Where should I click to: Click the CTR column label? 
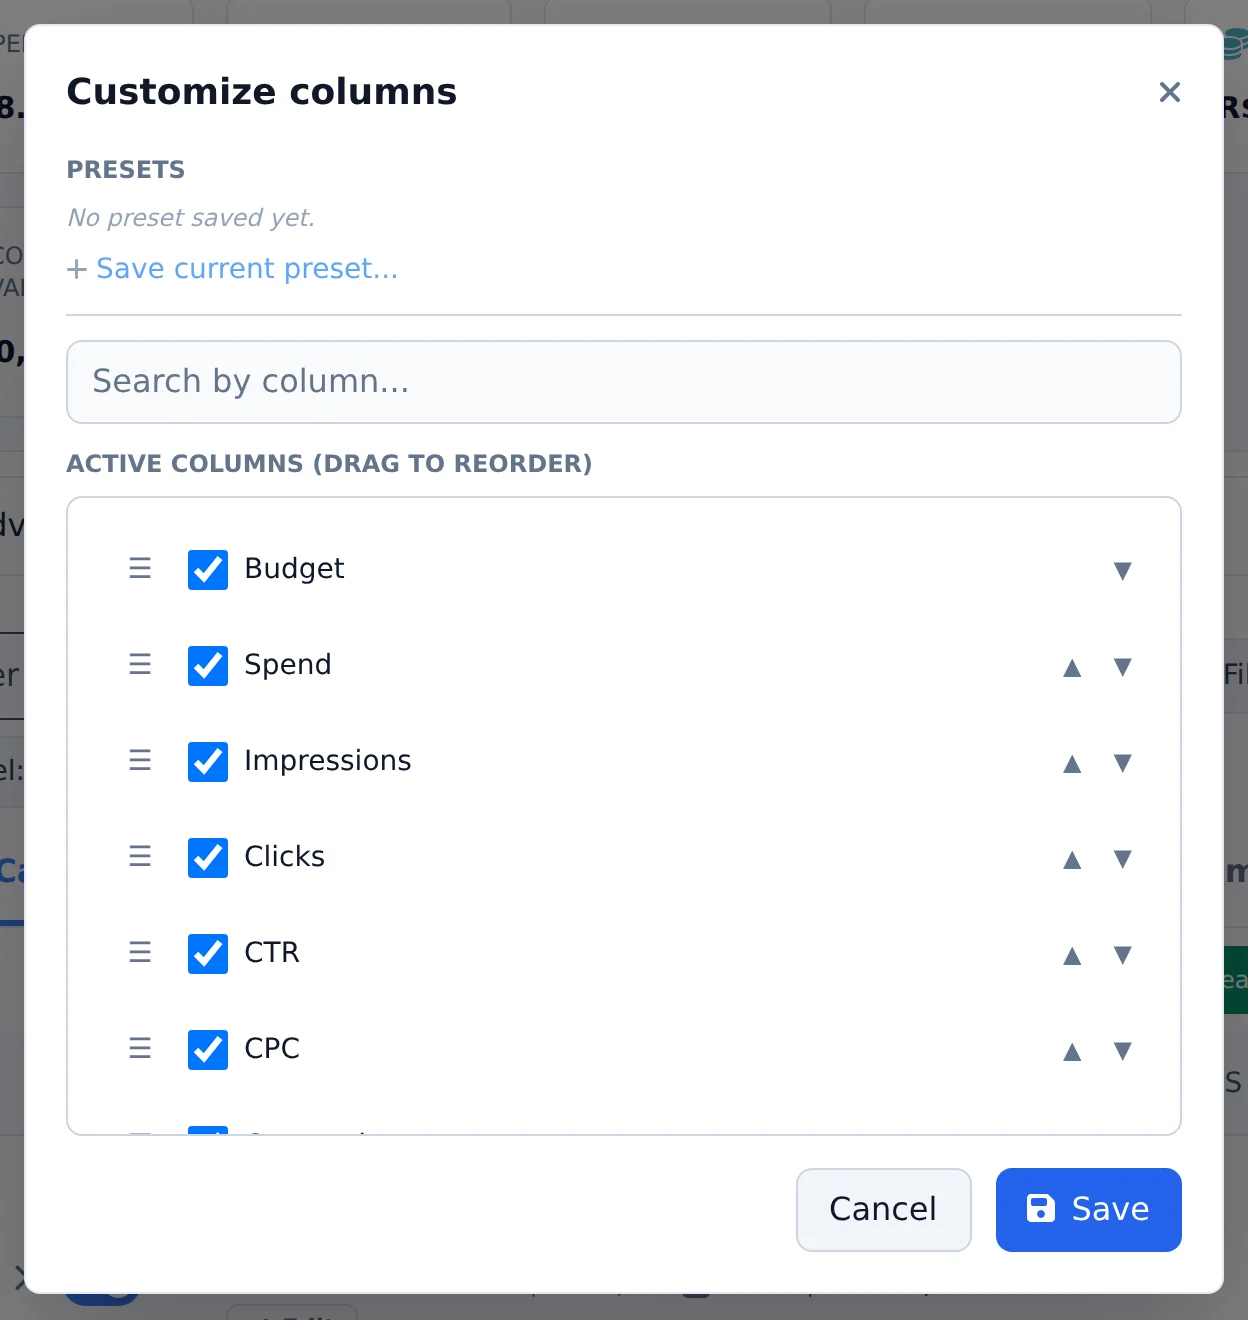272,952
